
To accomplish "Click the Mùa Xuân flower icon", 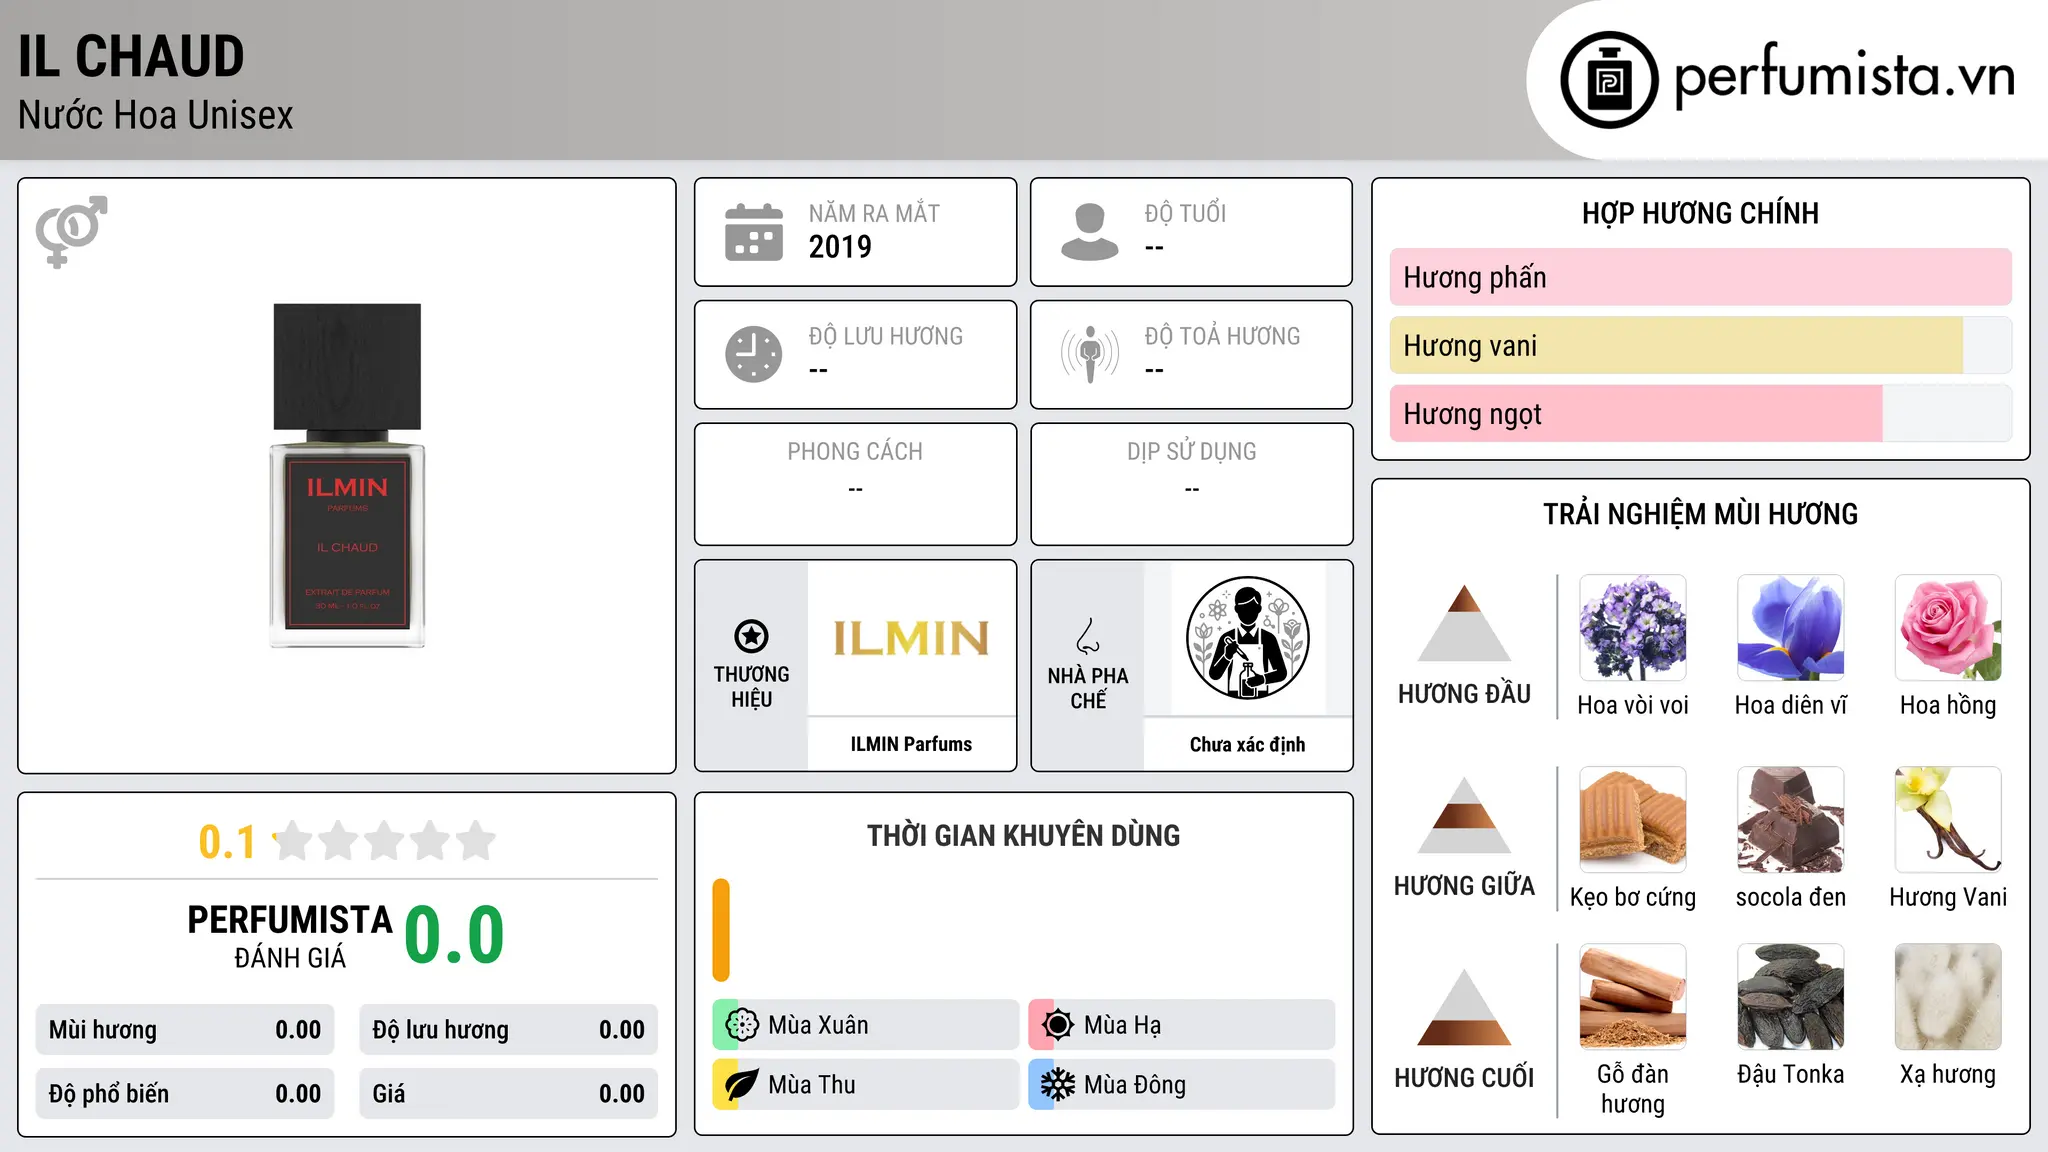I will 742,1025.
